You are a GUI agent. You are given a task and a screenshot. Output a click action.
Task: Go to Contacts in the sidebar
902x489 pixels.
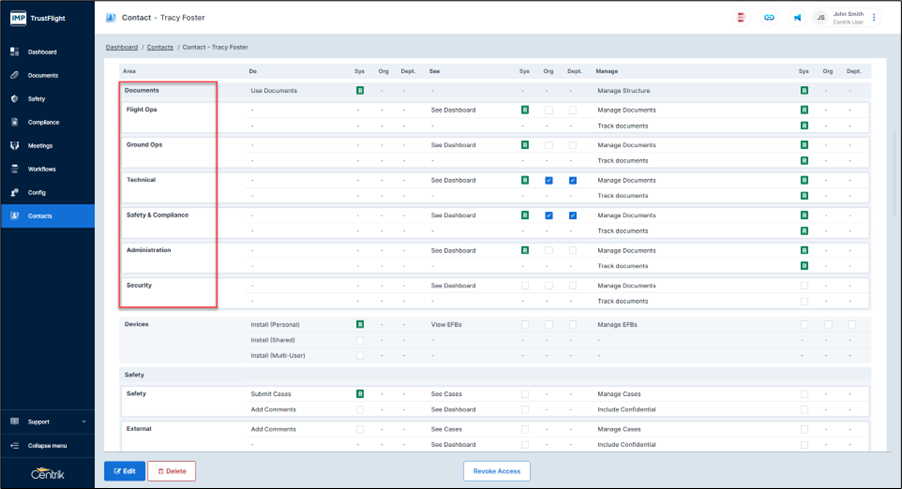[x=41, y=216]
